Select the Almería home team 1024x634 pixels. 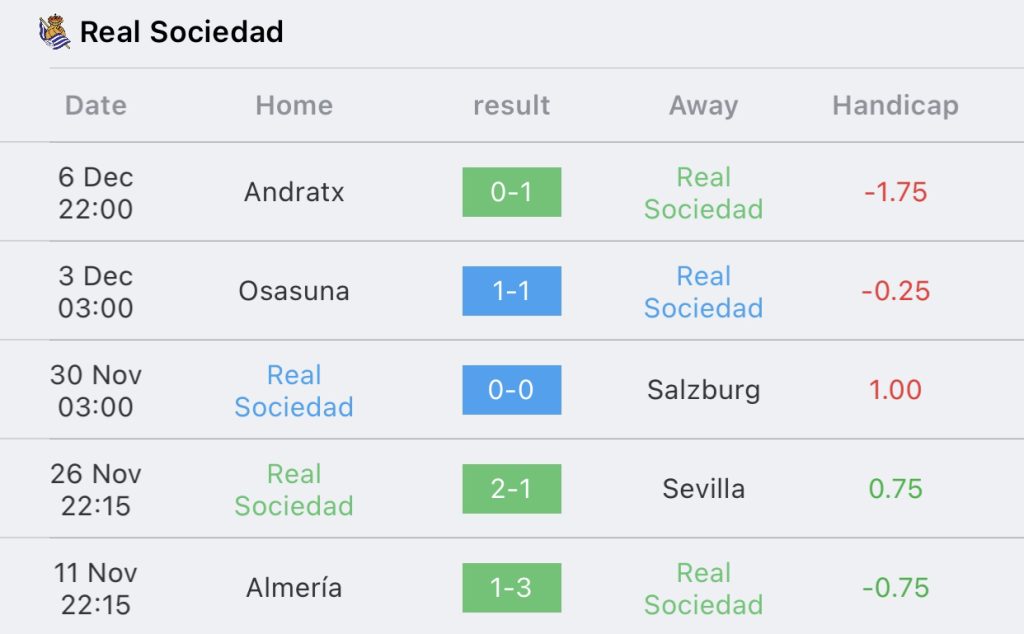click(x=294, y=588)
